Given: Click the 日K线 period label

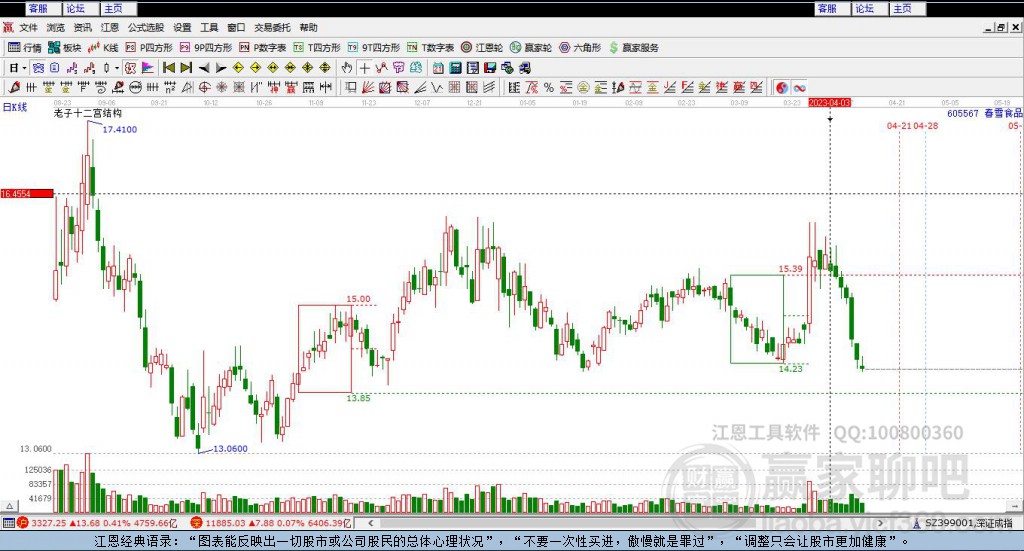Looking at the screenshot, I should coord(14,107).
